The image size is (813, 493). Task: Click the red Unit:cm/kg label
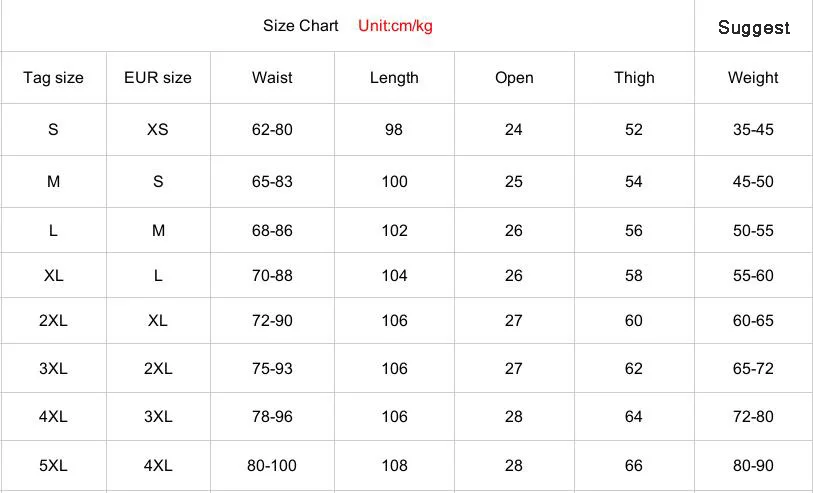coord(395,26)
